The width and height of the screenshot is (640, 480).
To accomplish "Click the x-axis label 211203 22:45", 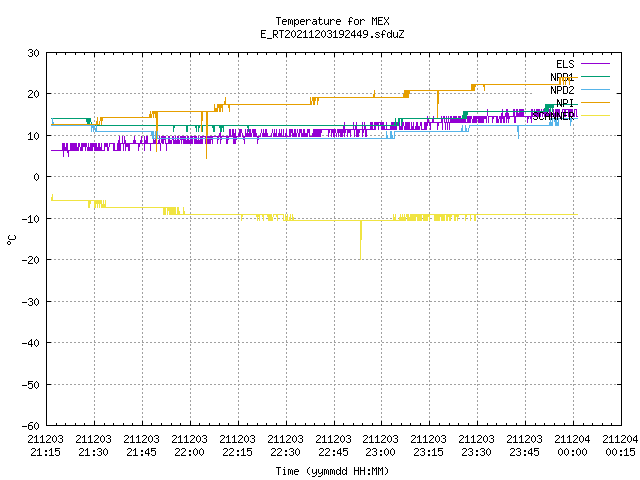I will coord(333,446).
